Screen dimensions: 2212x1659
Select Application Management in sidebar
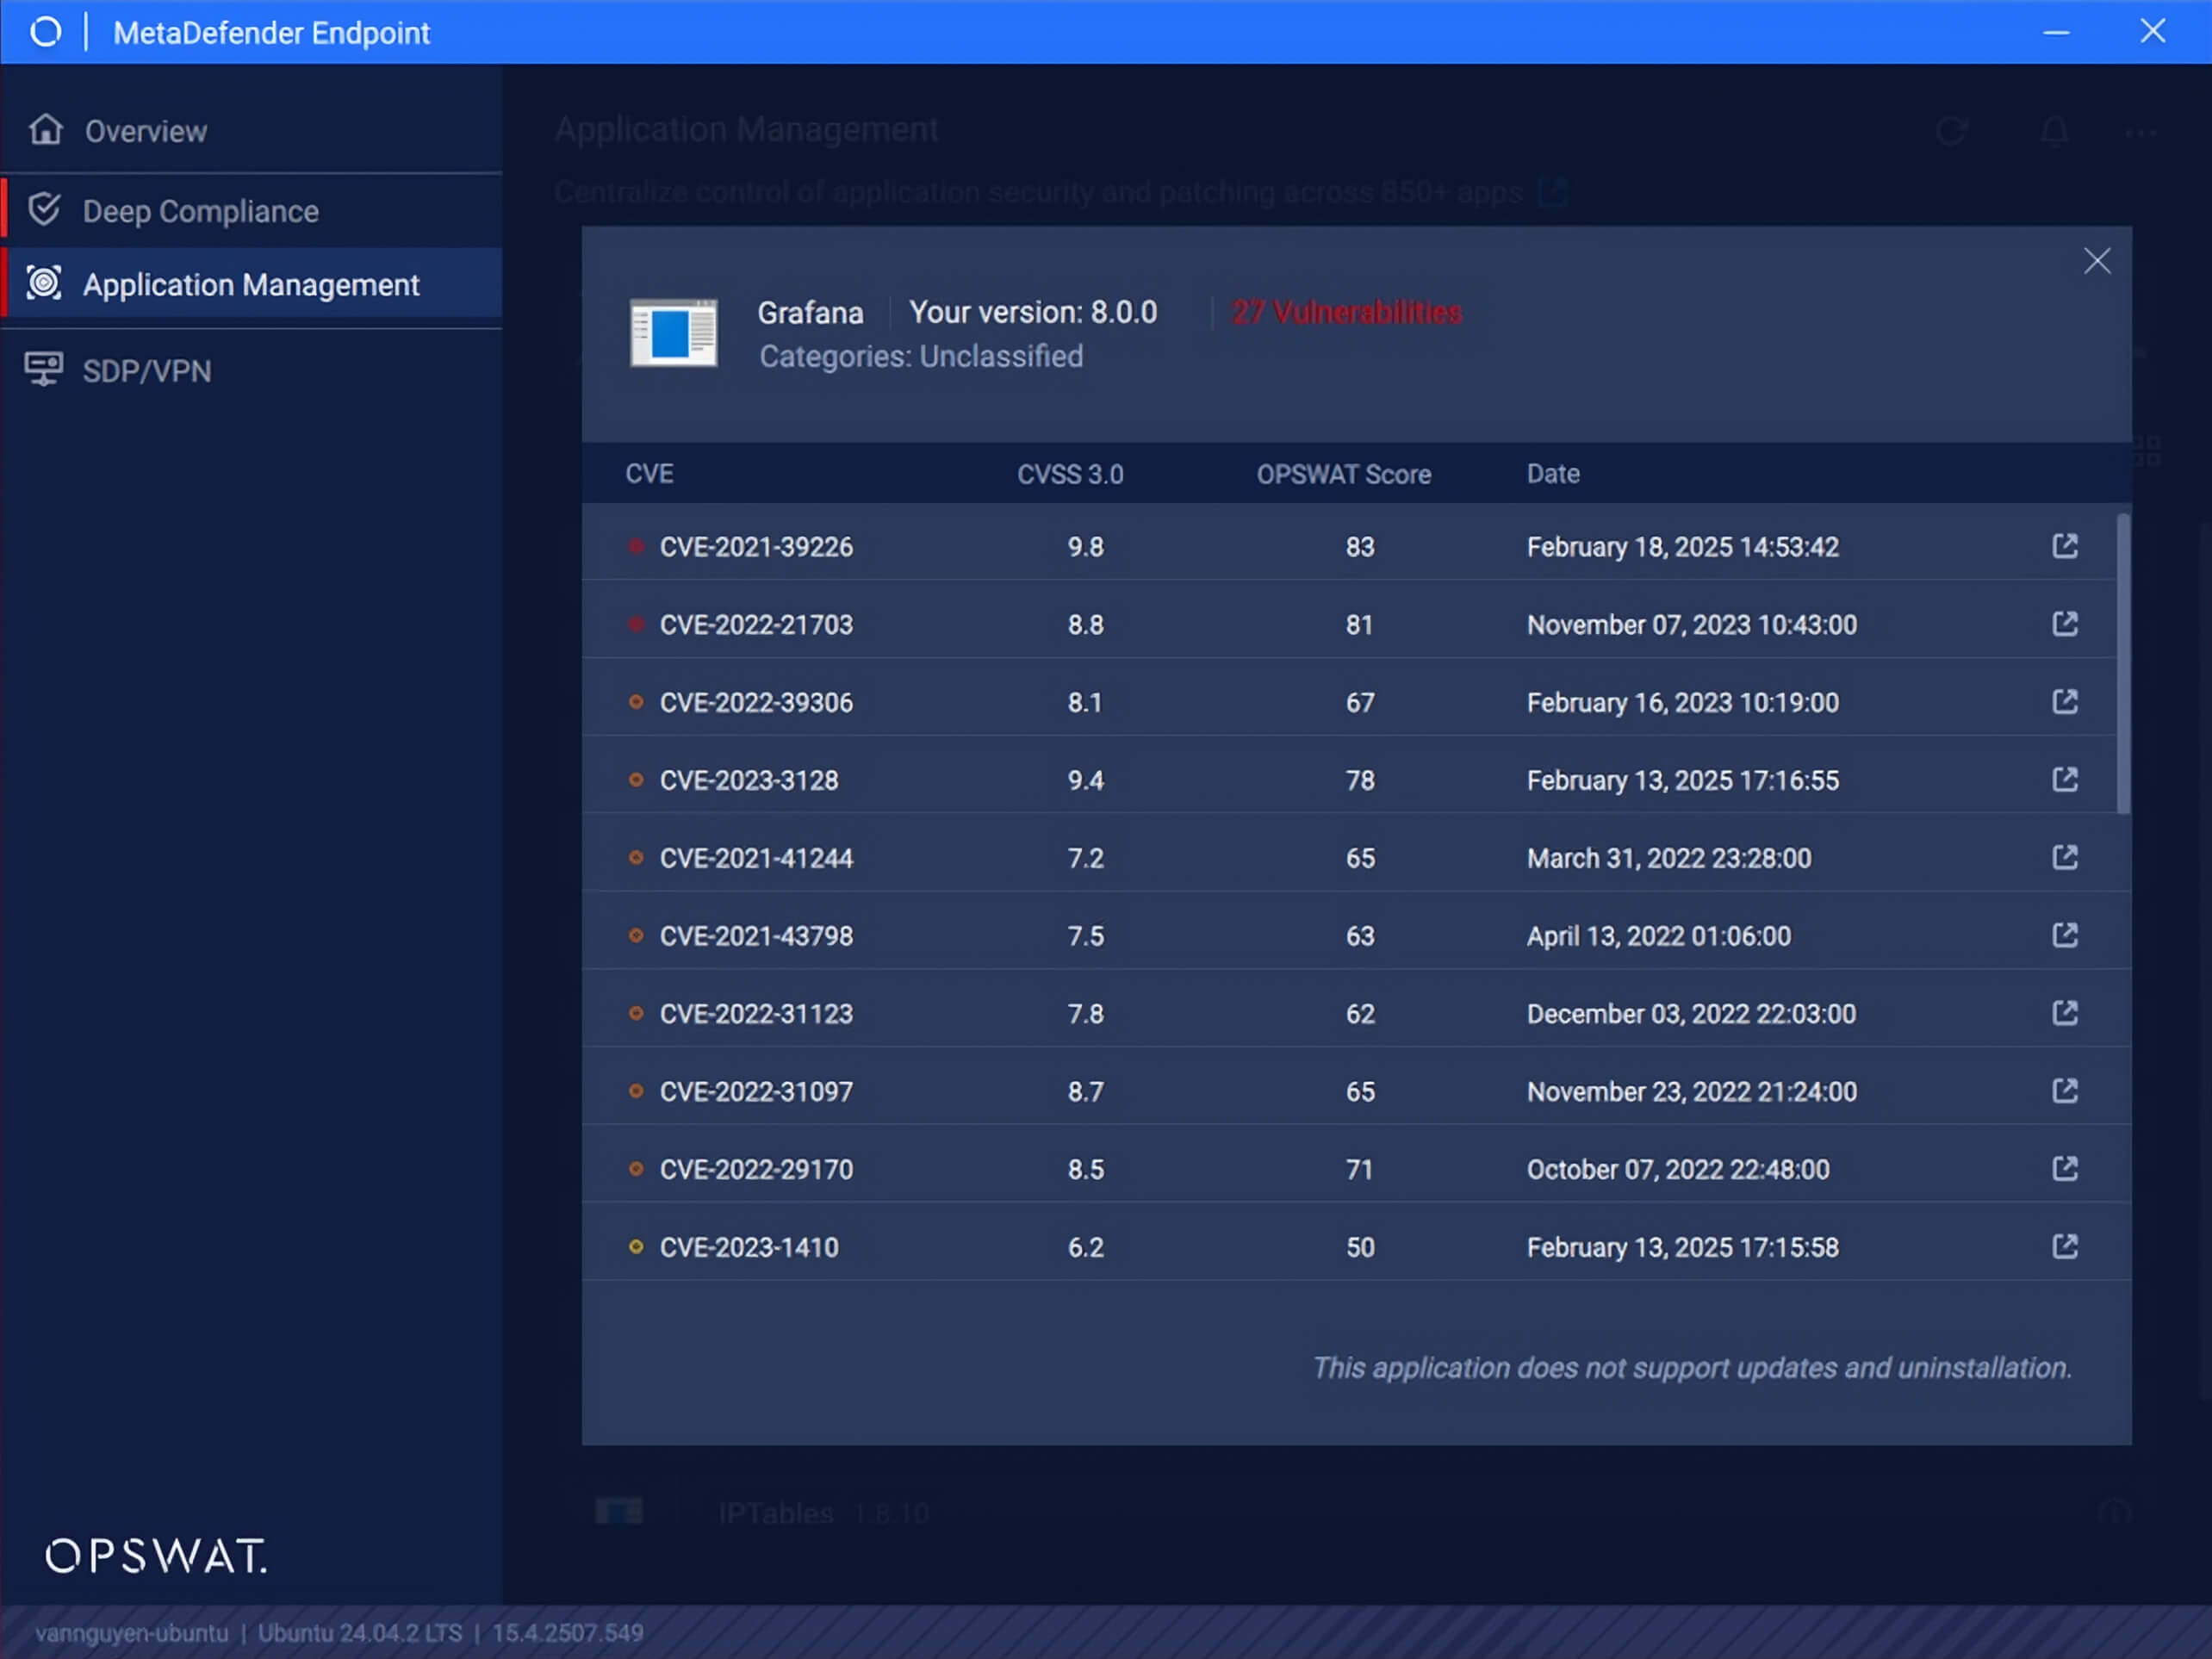pyautogui.click(x=250, y=285)
